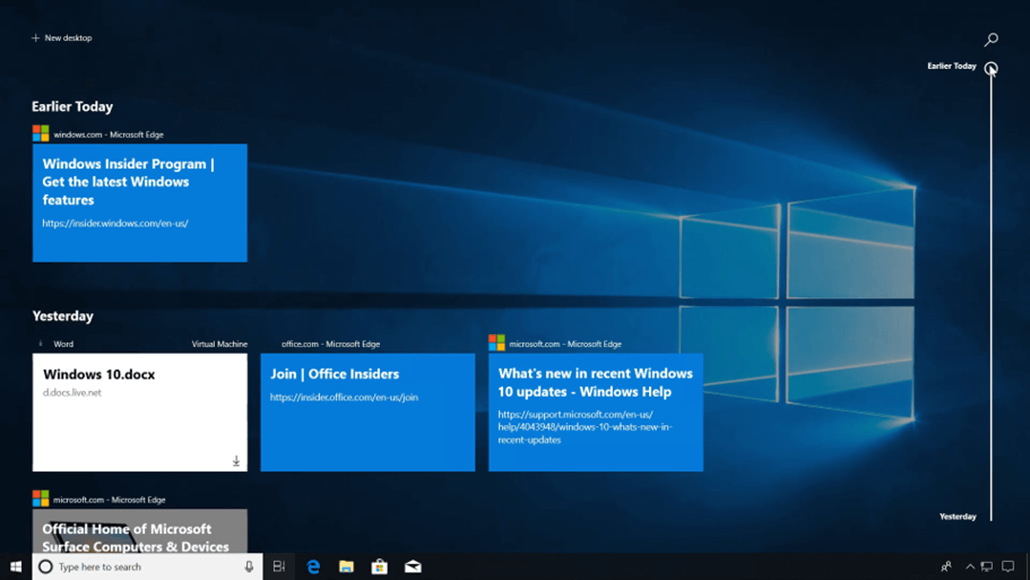The width and height of the screenshot is (1030, 580).
Task: Open File Explorer from the taskbar
Action: (x=346, y=567)
